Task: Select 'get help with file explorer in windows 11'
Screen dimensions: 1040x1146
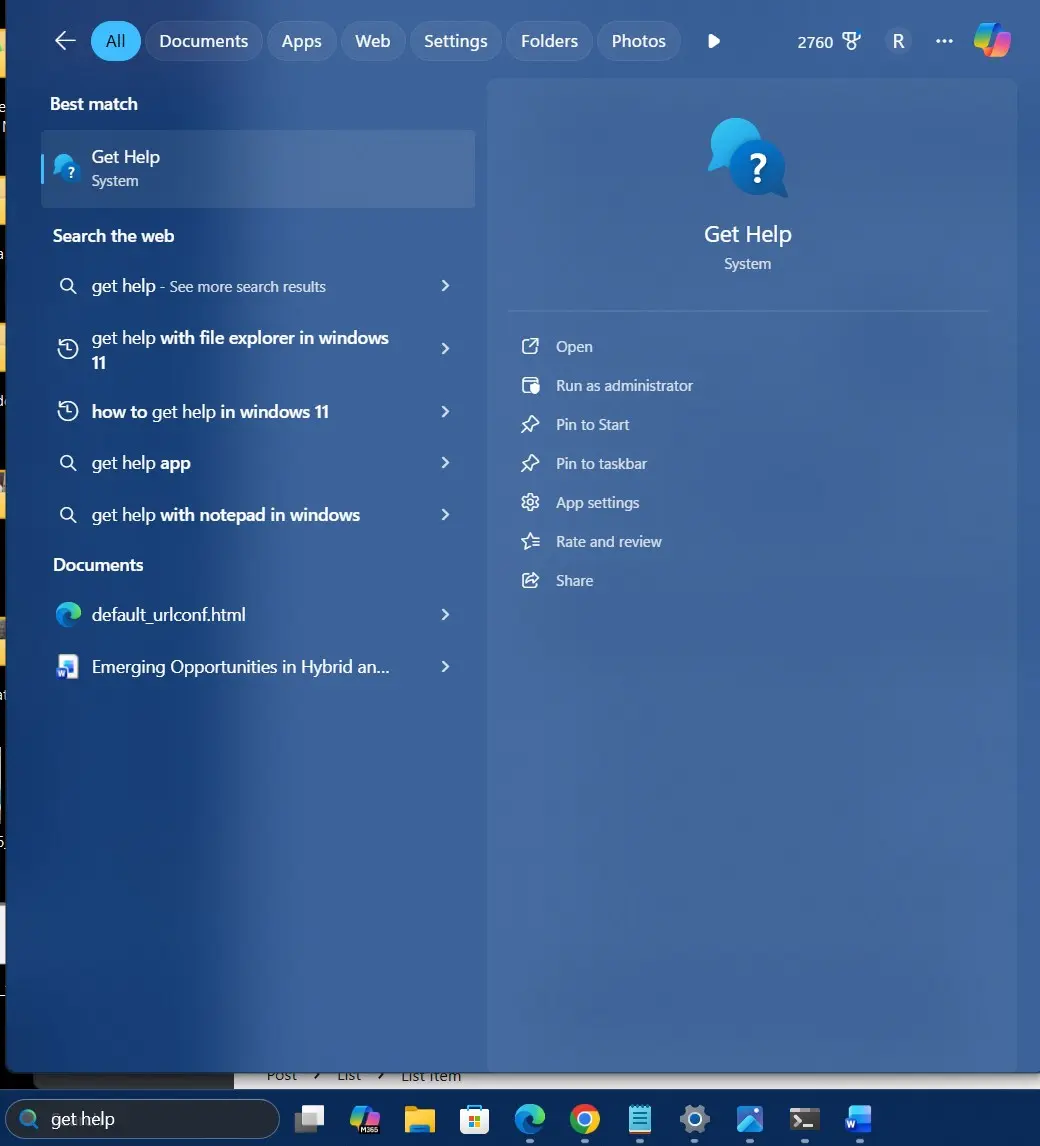Action: (x=241, y=349)
